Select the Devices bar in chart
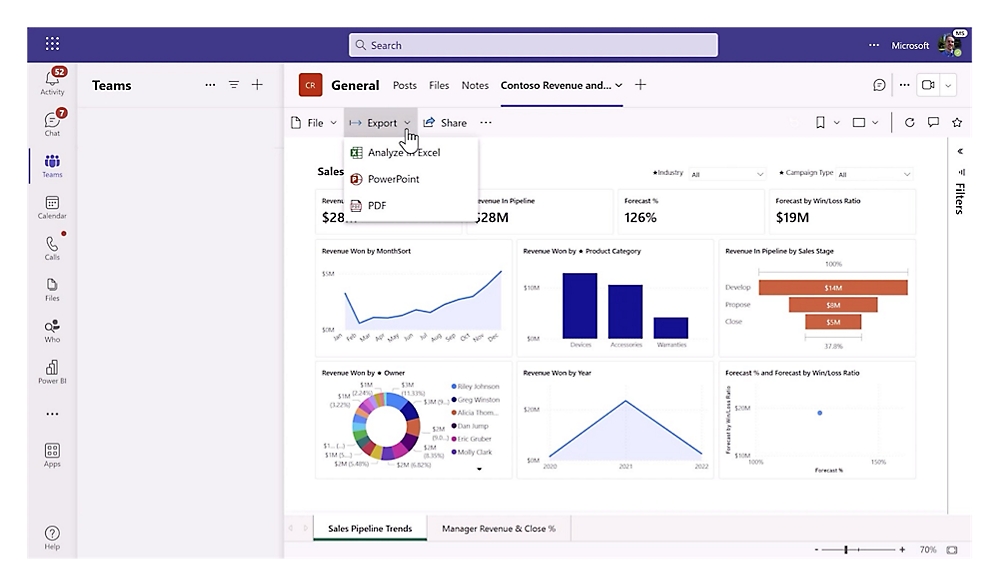1000x586 pixels. pos(580,305)
